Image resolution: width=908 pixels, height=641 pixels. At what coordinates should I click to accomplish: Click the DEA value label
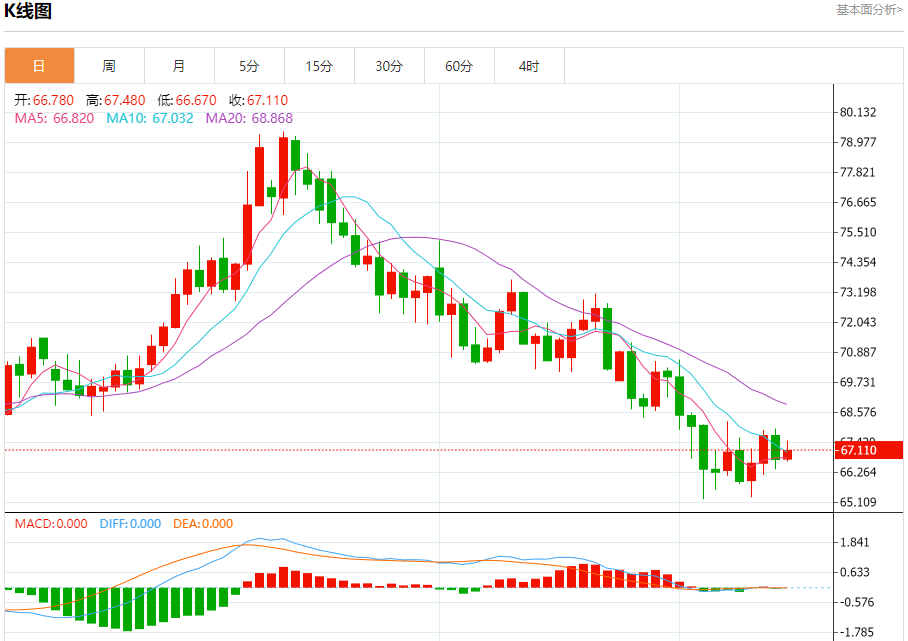pyautogui.click(x=203, y=523)
